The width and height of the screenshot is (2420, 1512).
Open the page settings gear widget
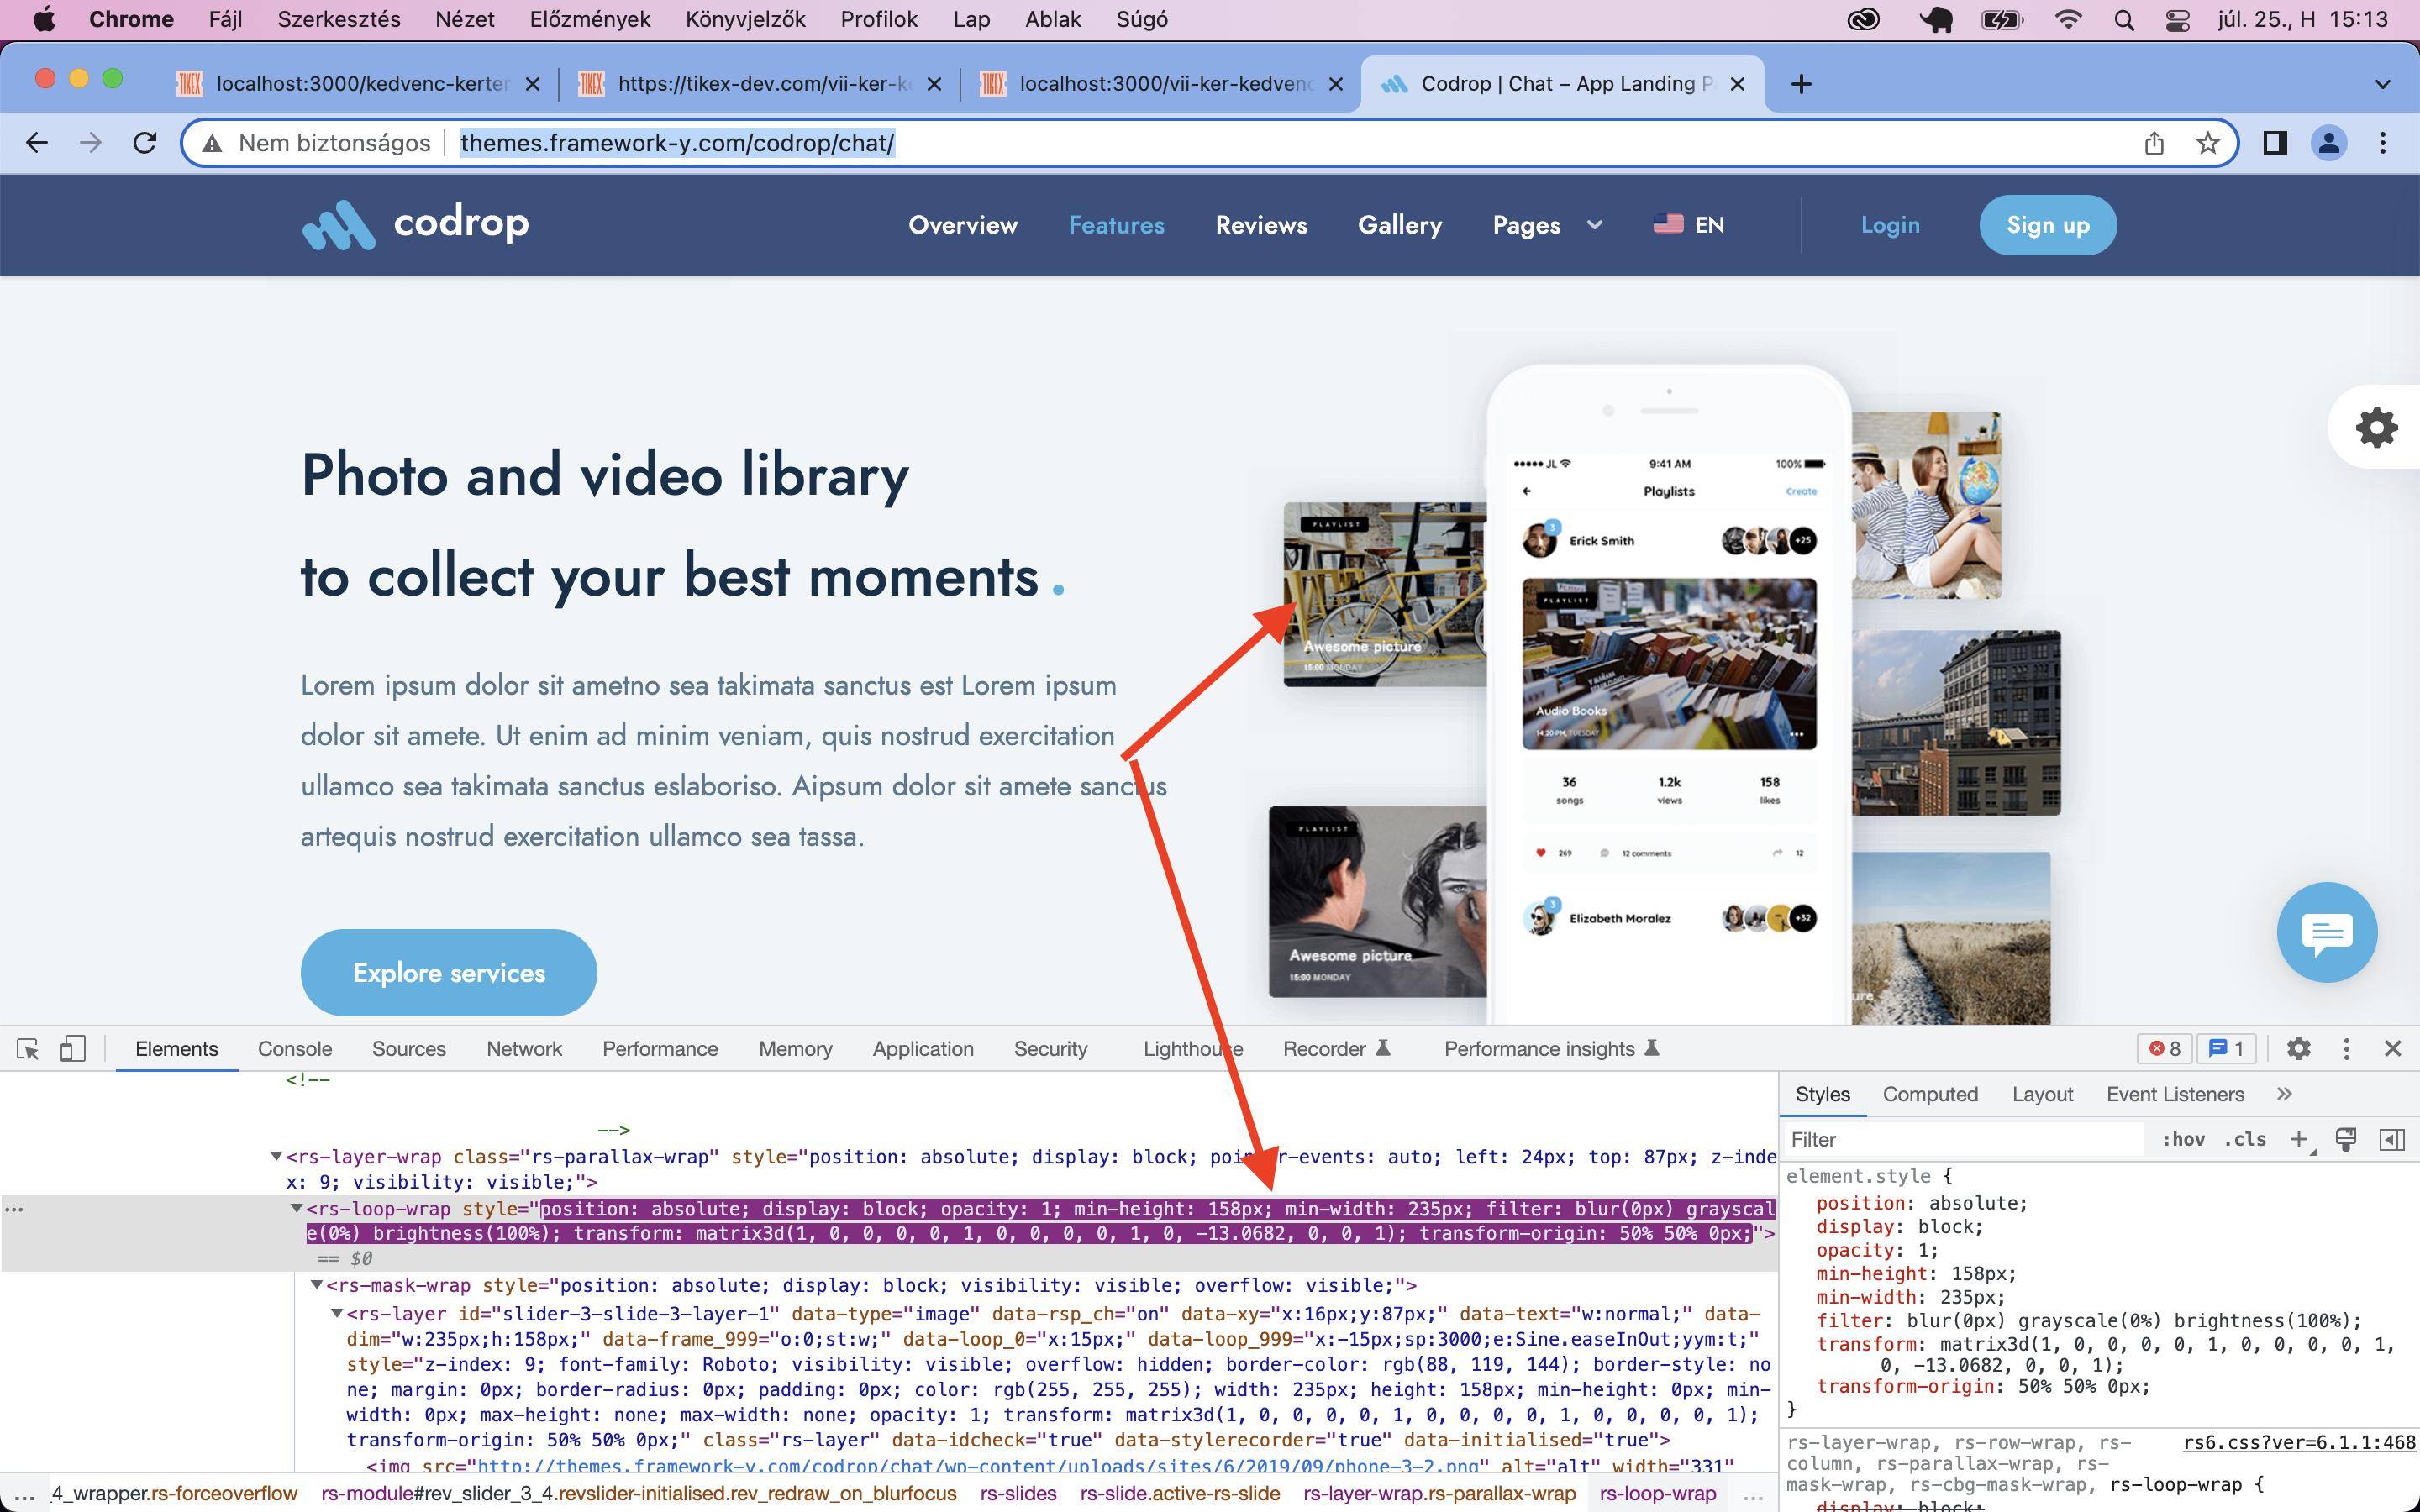2376,428
